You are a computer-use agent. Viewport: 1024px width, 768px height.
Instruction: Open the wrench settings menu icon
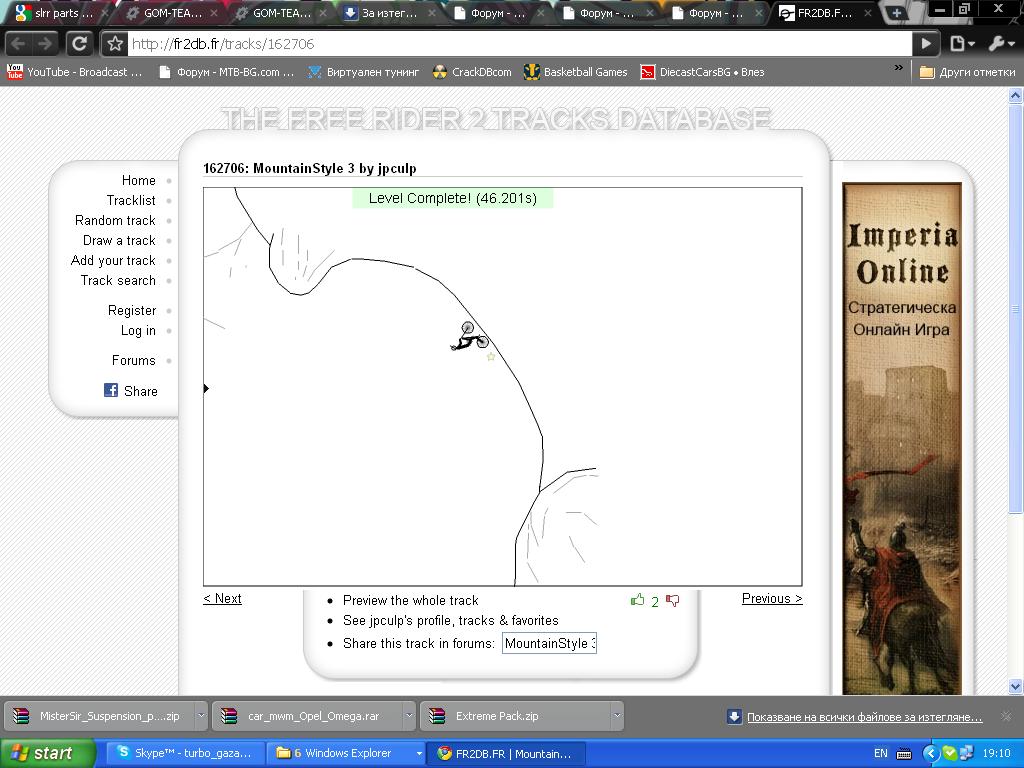1000,44
